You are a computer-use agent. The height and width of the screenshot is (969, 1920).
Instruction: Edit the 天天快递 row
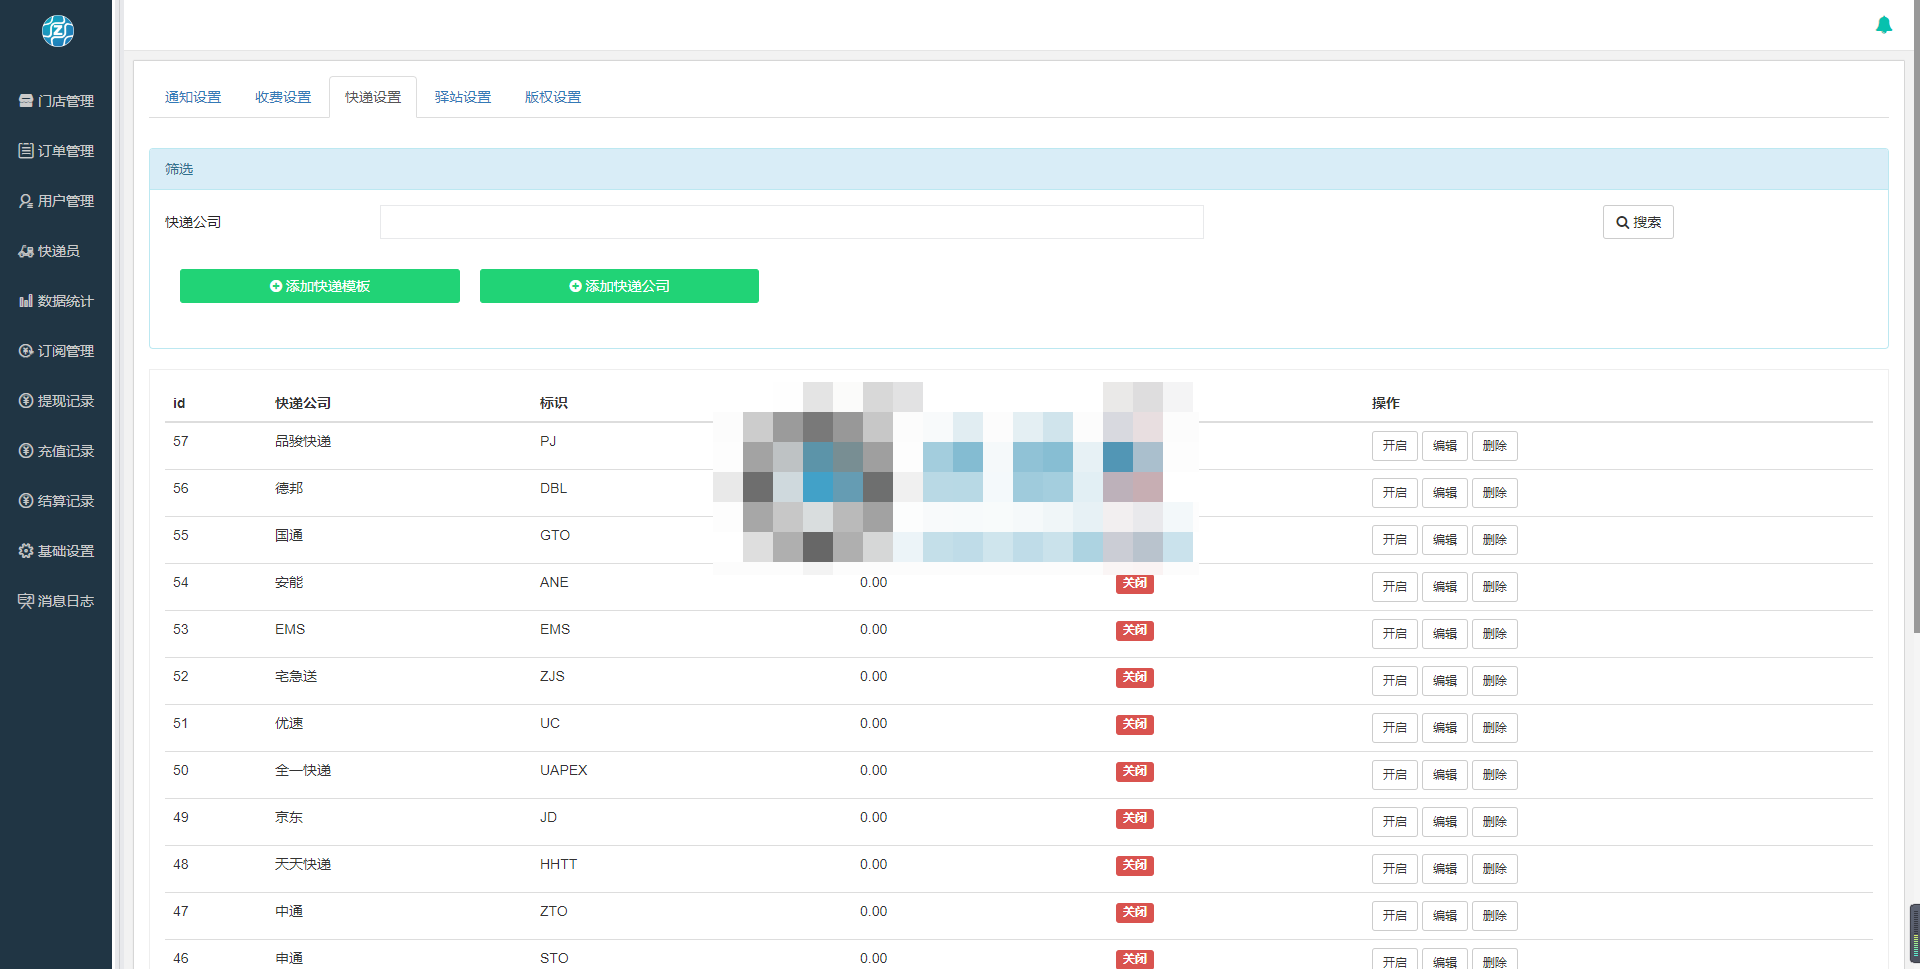(x=1444, y=869)
